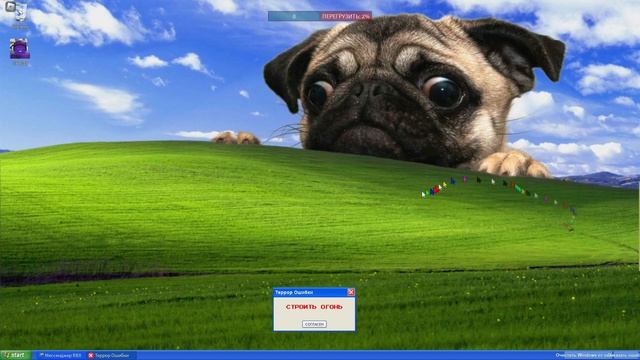Viewport: 640px width, 360px height.
Task: Click the Recycle Bin desktop icon
Action: (x=20, y=13)
